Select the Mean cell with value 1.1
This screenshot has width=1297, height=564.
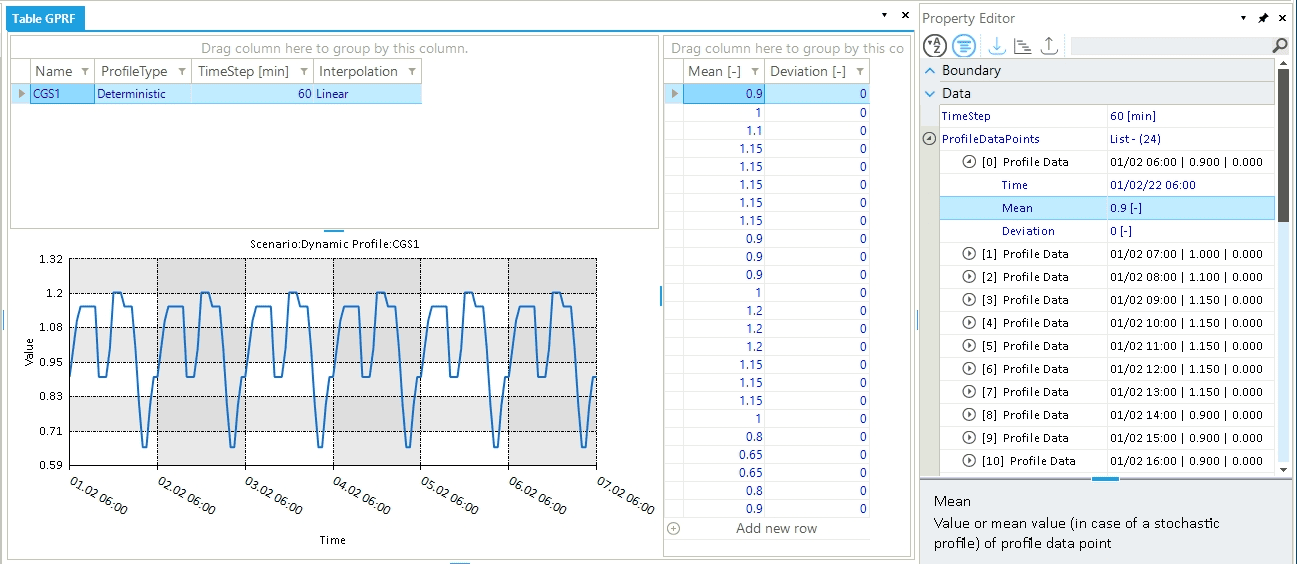tap(724, 131)
